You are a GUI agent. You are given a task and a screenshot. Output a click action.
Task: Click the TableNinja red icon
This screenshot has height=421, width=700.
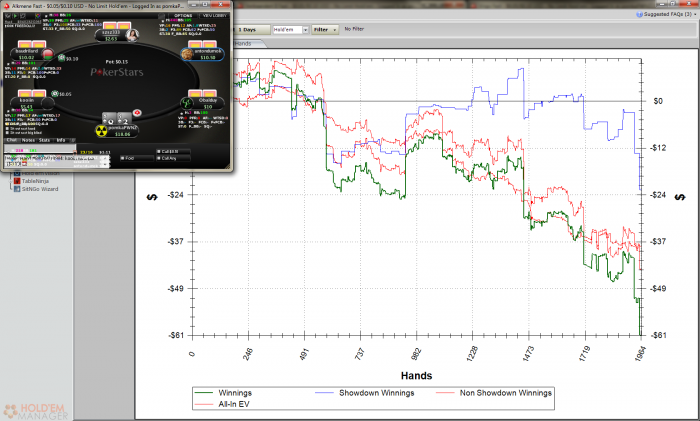coord(17,181)
